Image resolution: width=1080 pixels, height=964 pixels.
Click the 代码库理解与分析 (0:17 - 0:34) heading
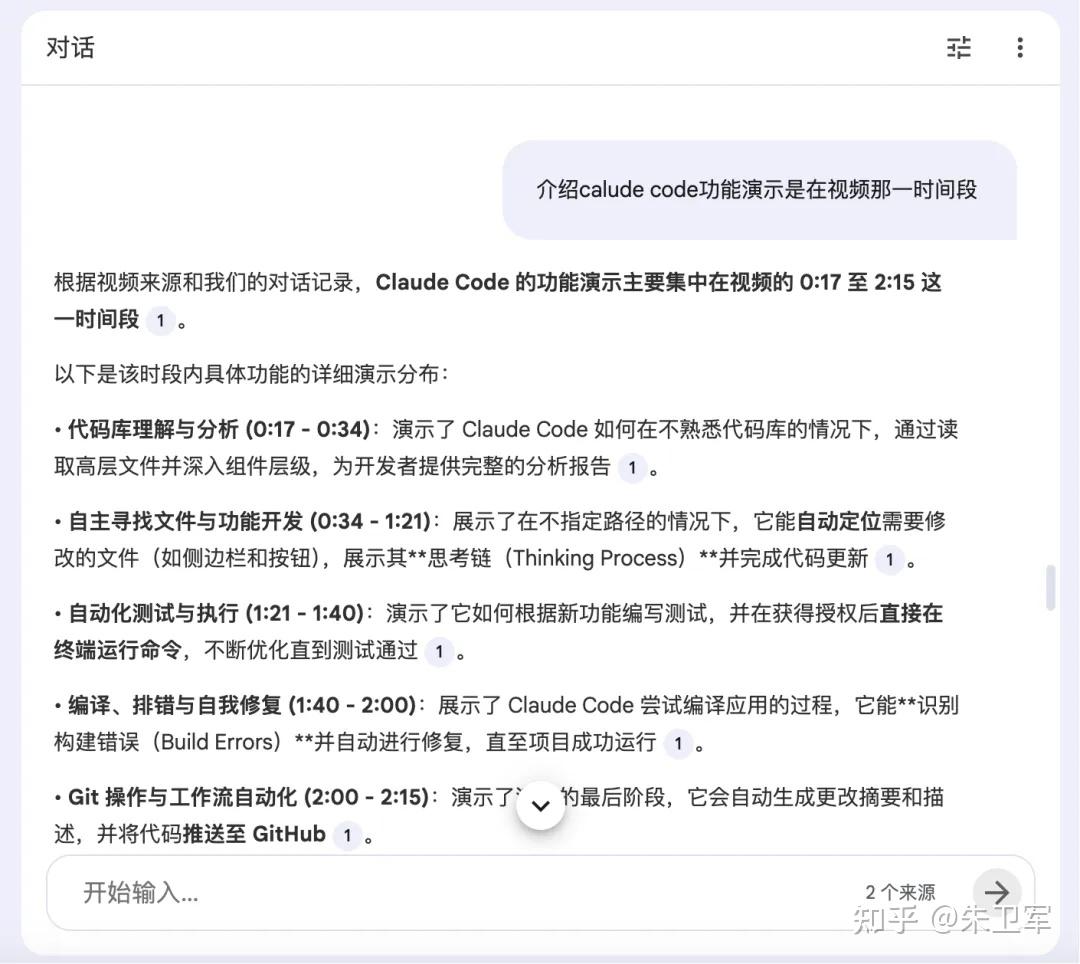pos(219,429)
